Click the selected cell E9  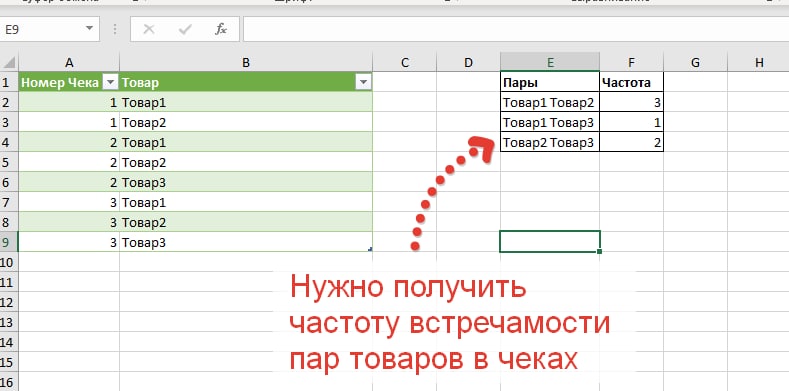550,241
